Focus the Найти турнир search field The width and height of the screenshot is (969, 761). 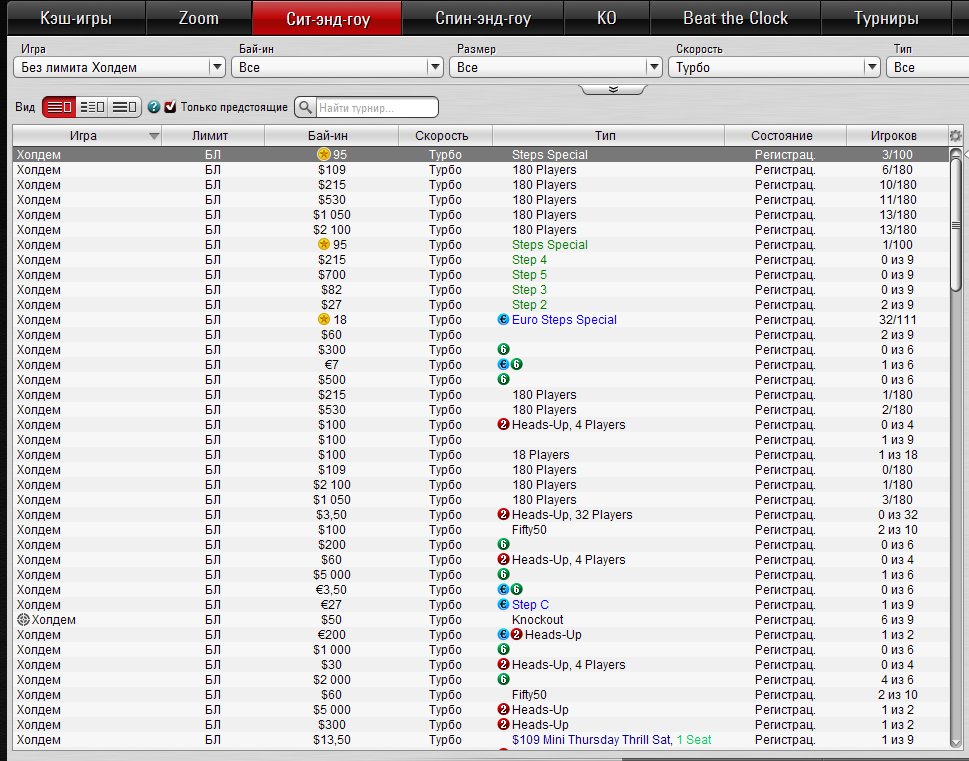(377, 108)
